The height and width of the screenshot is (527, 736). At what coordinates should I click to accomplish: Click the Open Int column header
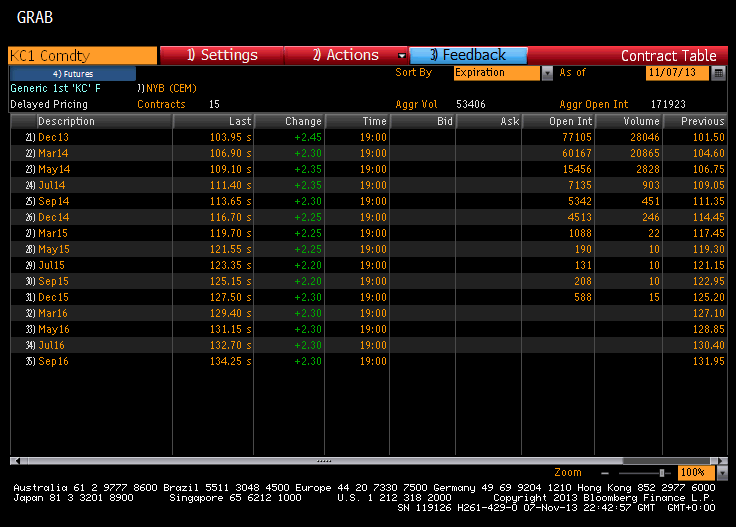click(x=558, y=122)
